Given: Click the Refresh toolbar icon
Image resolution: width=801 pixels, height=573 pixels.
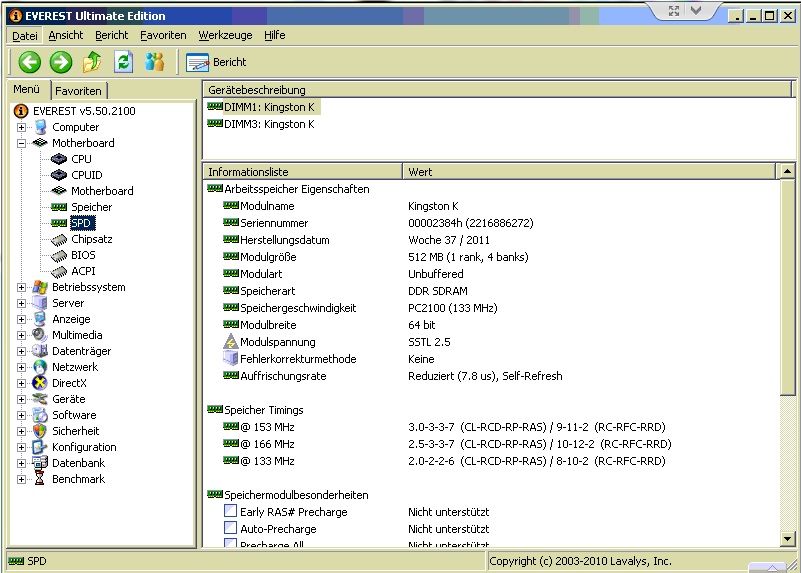Looking at the screenshot, I should coord(124,62).
